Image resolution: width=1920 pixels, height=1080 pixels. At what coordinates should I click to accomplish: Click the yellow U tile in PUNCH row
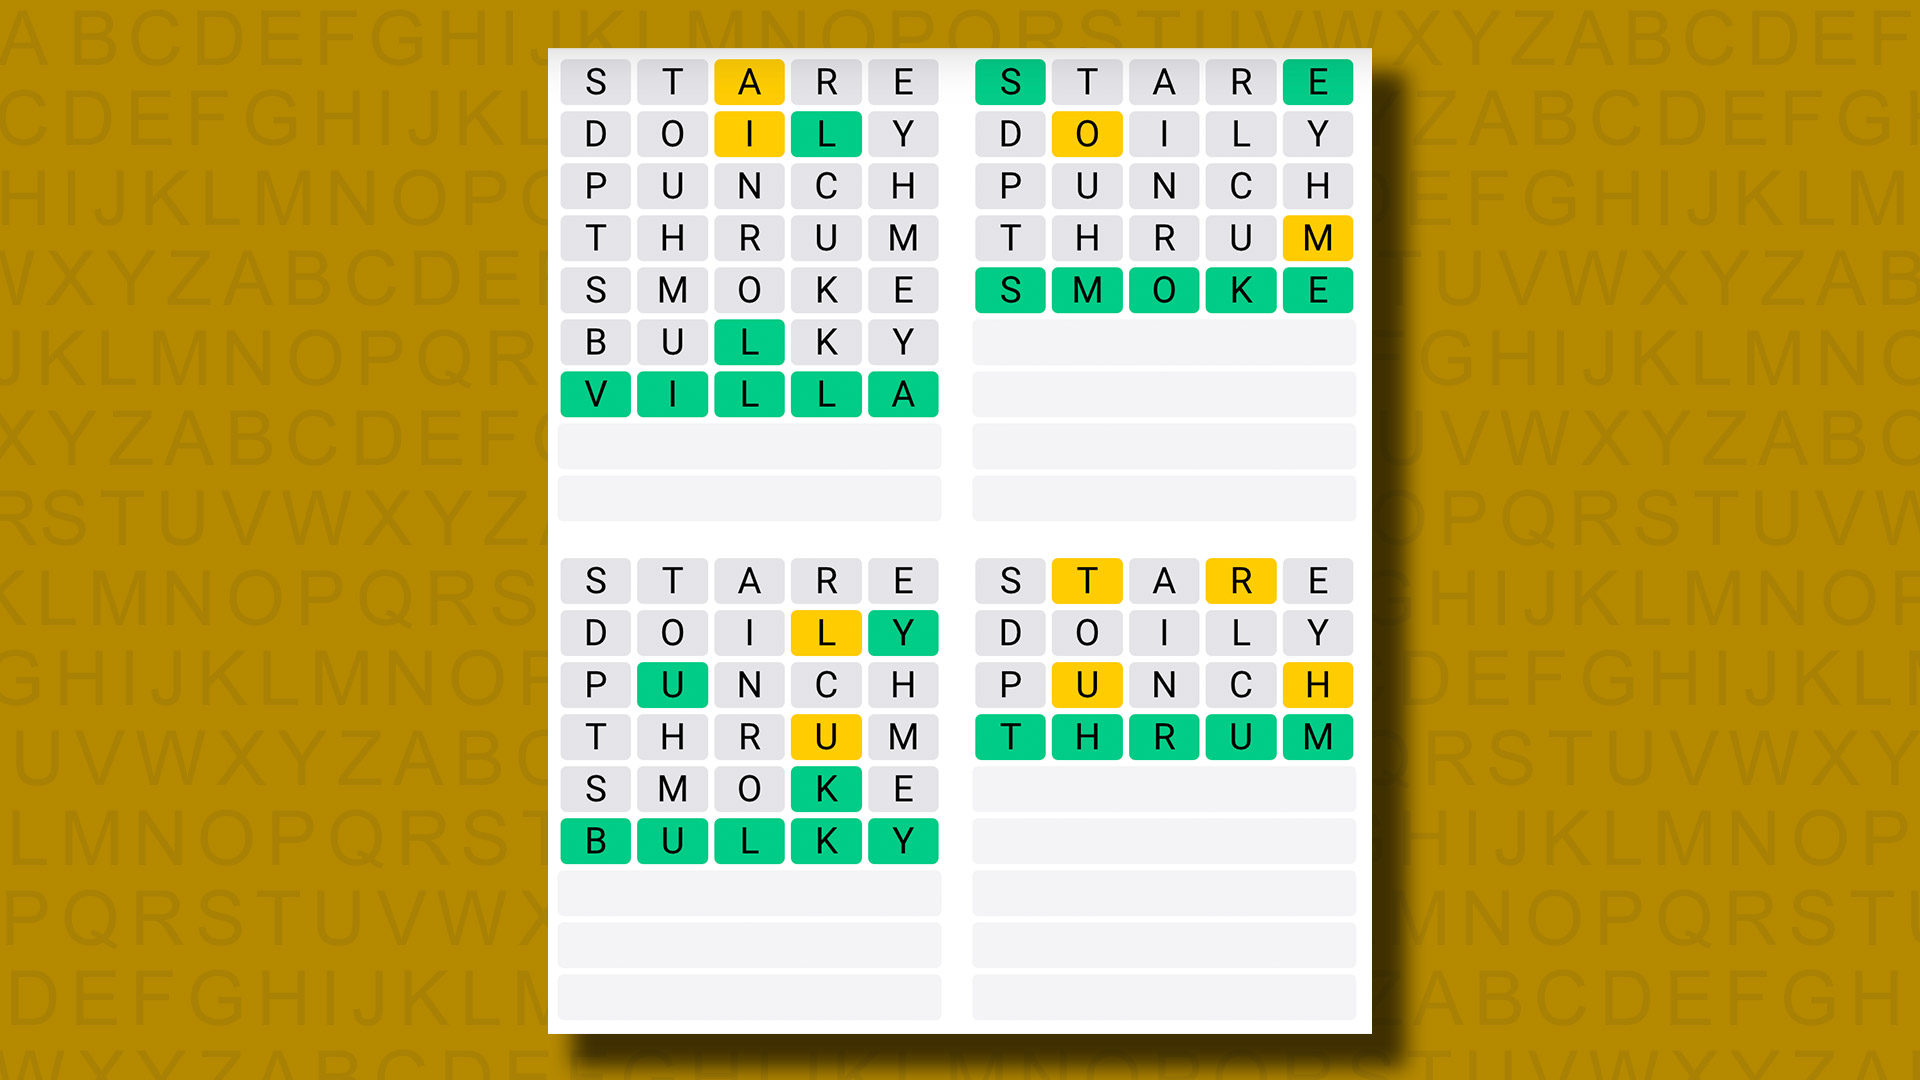[1081, 683]
